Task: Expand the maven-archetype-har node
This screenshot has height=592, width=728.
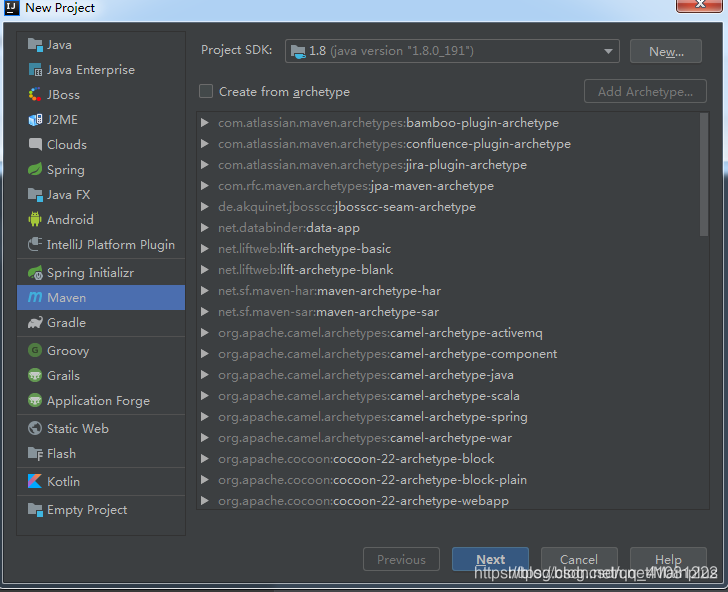Action: (x=204, y=291)
